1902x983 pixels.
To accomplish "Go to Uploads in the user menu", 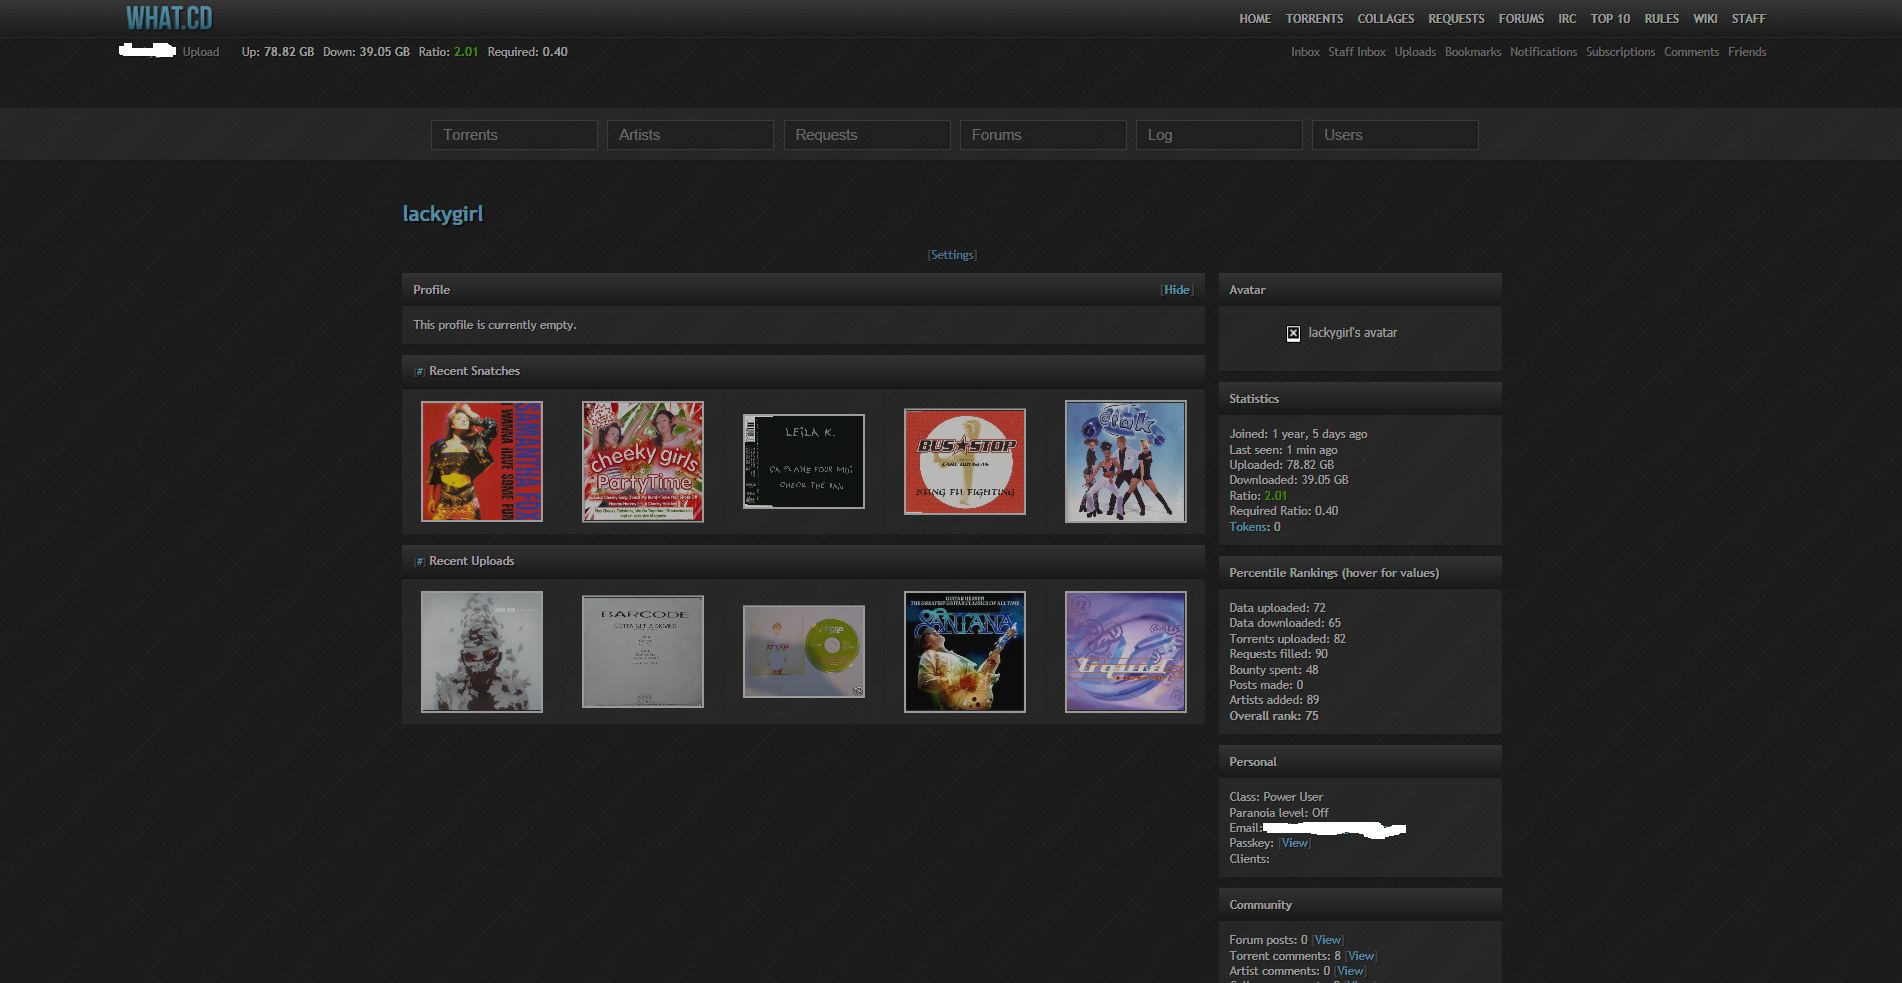I will pyautogui.click(x=1415, y=52).
